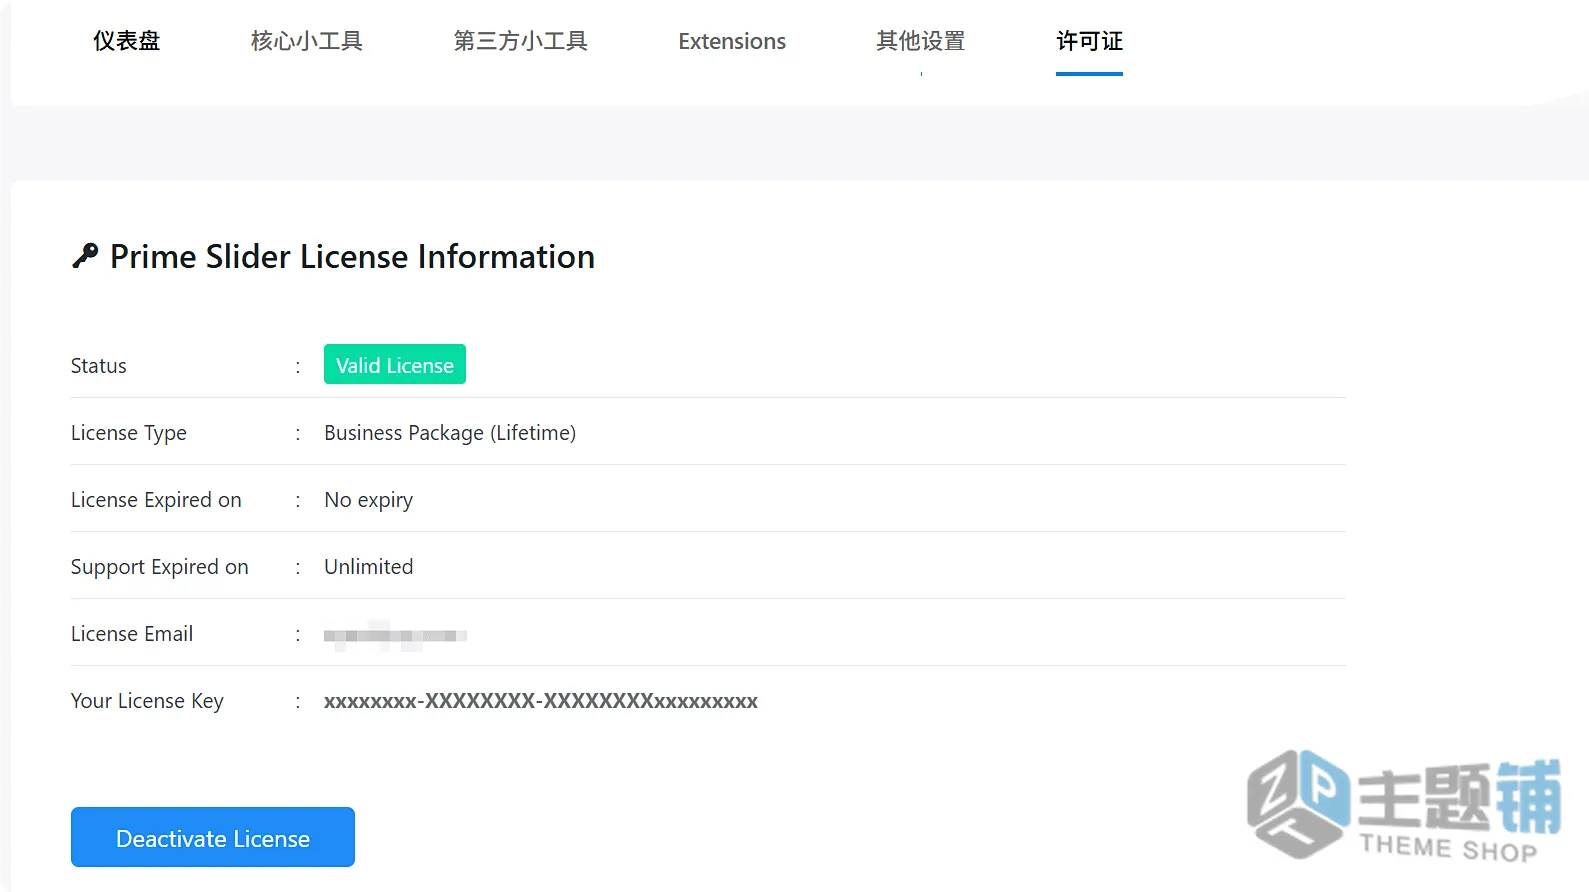Open the 仪表盘 dashboard tab
Screen dimensions: 1589x892
tap(126, 41)
